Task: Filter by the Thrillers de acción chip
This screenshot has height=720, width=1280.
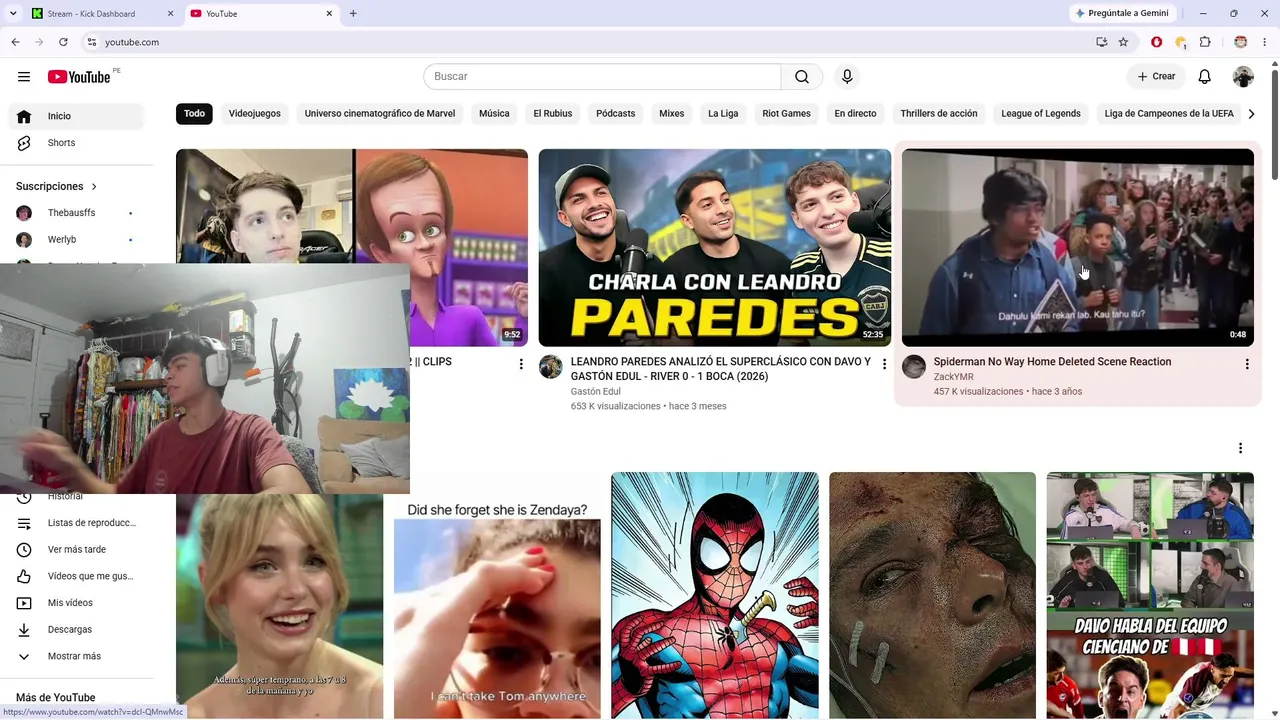Action: point(939,114)
